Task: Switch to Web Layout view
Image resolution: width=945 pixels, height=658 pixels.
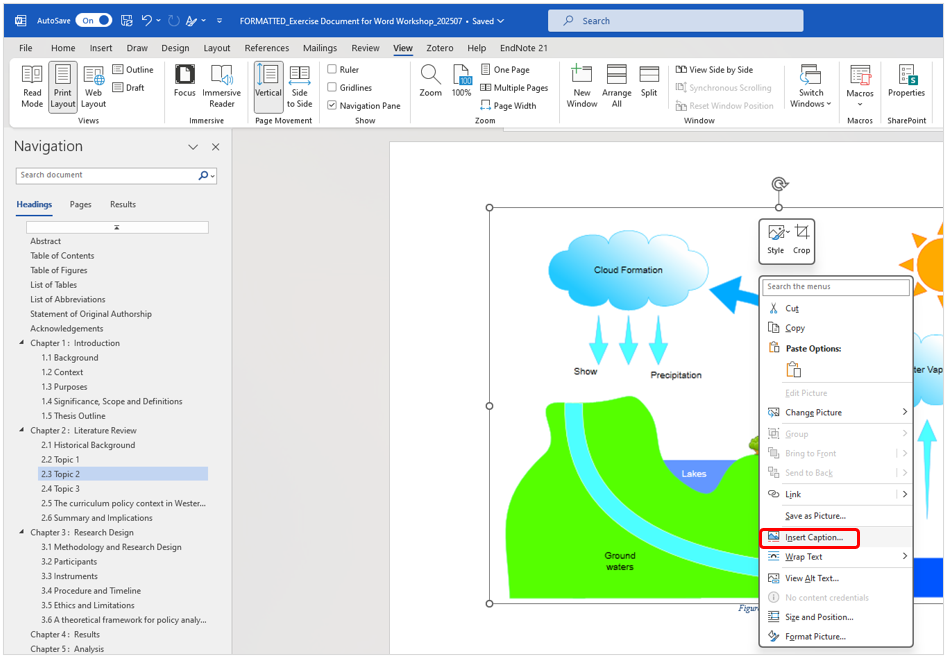Action: [x=93, y=86]
